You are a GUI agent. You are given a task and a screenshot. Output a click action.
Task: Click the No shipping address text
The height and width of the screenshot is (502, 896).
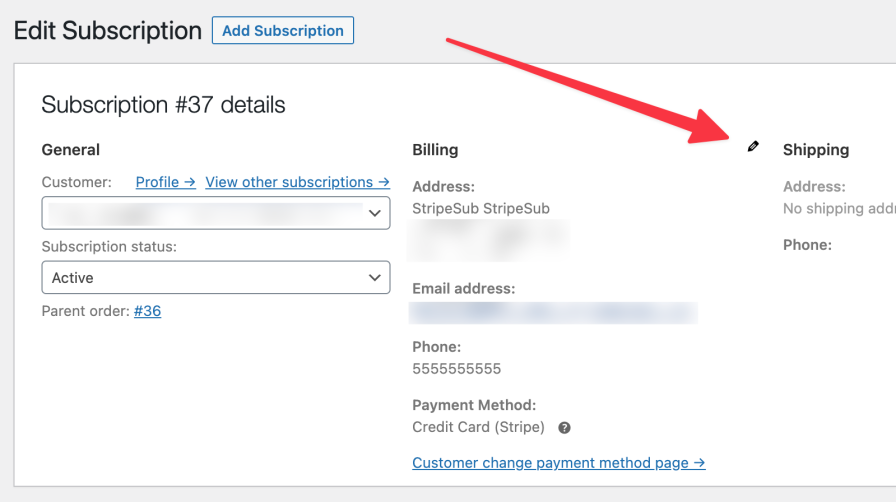coord(838,209)
